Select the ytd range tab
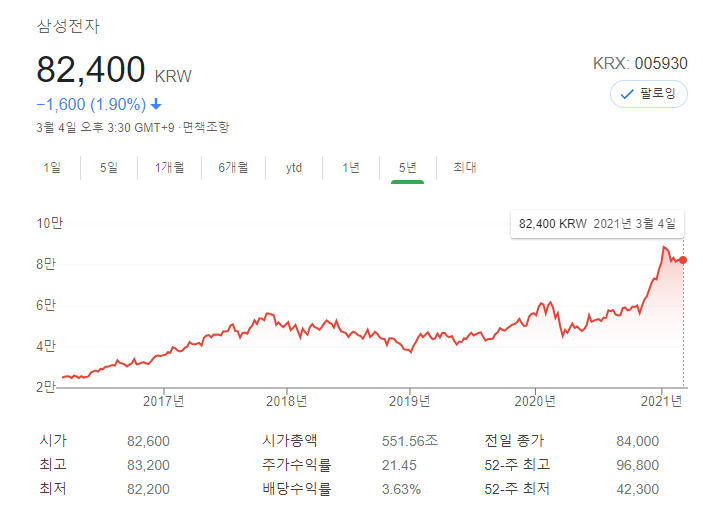The width and height of the screenshot is (703, 516). 294,168
